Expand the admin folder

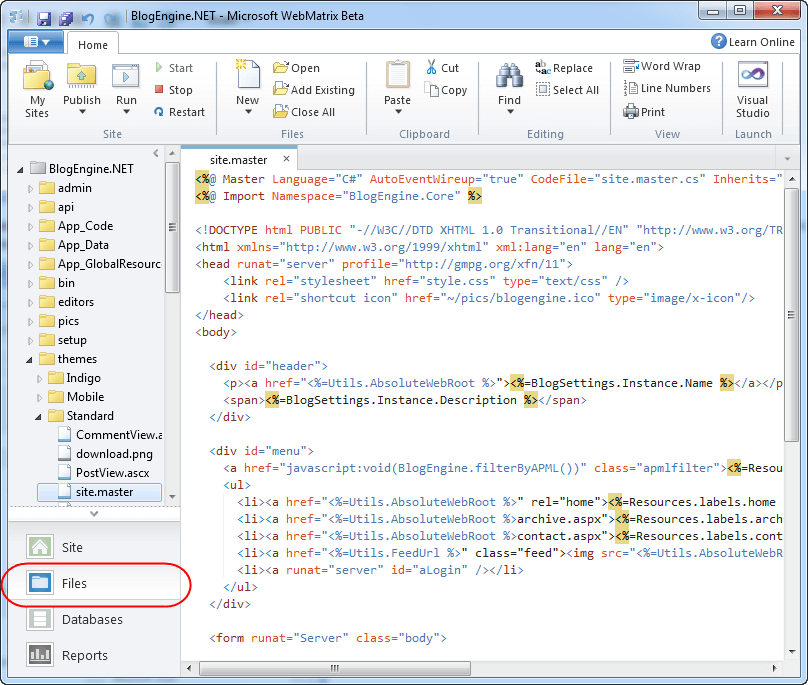[30, 189]
